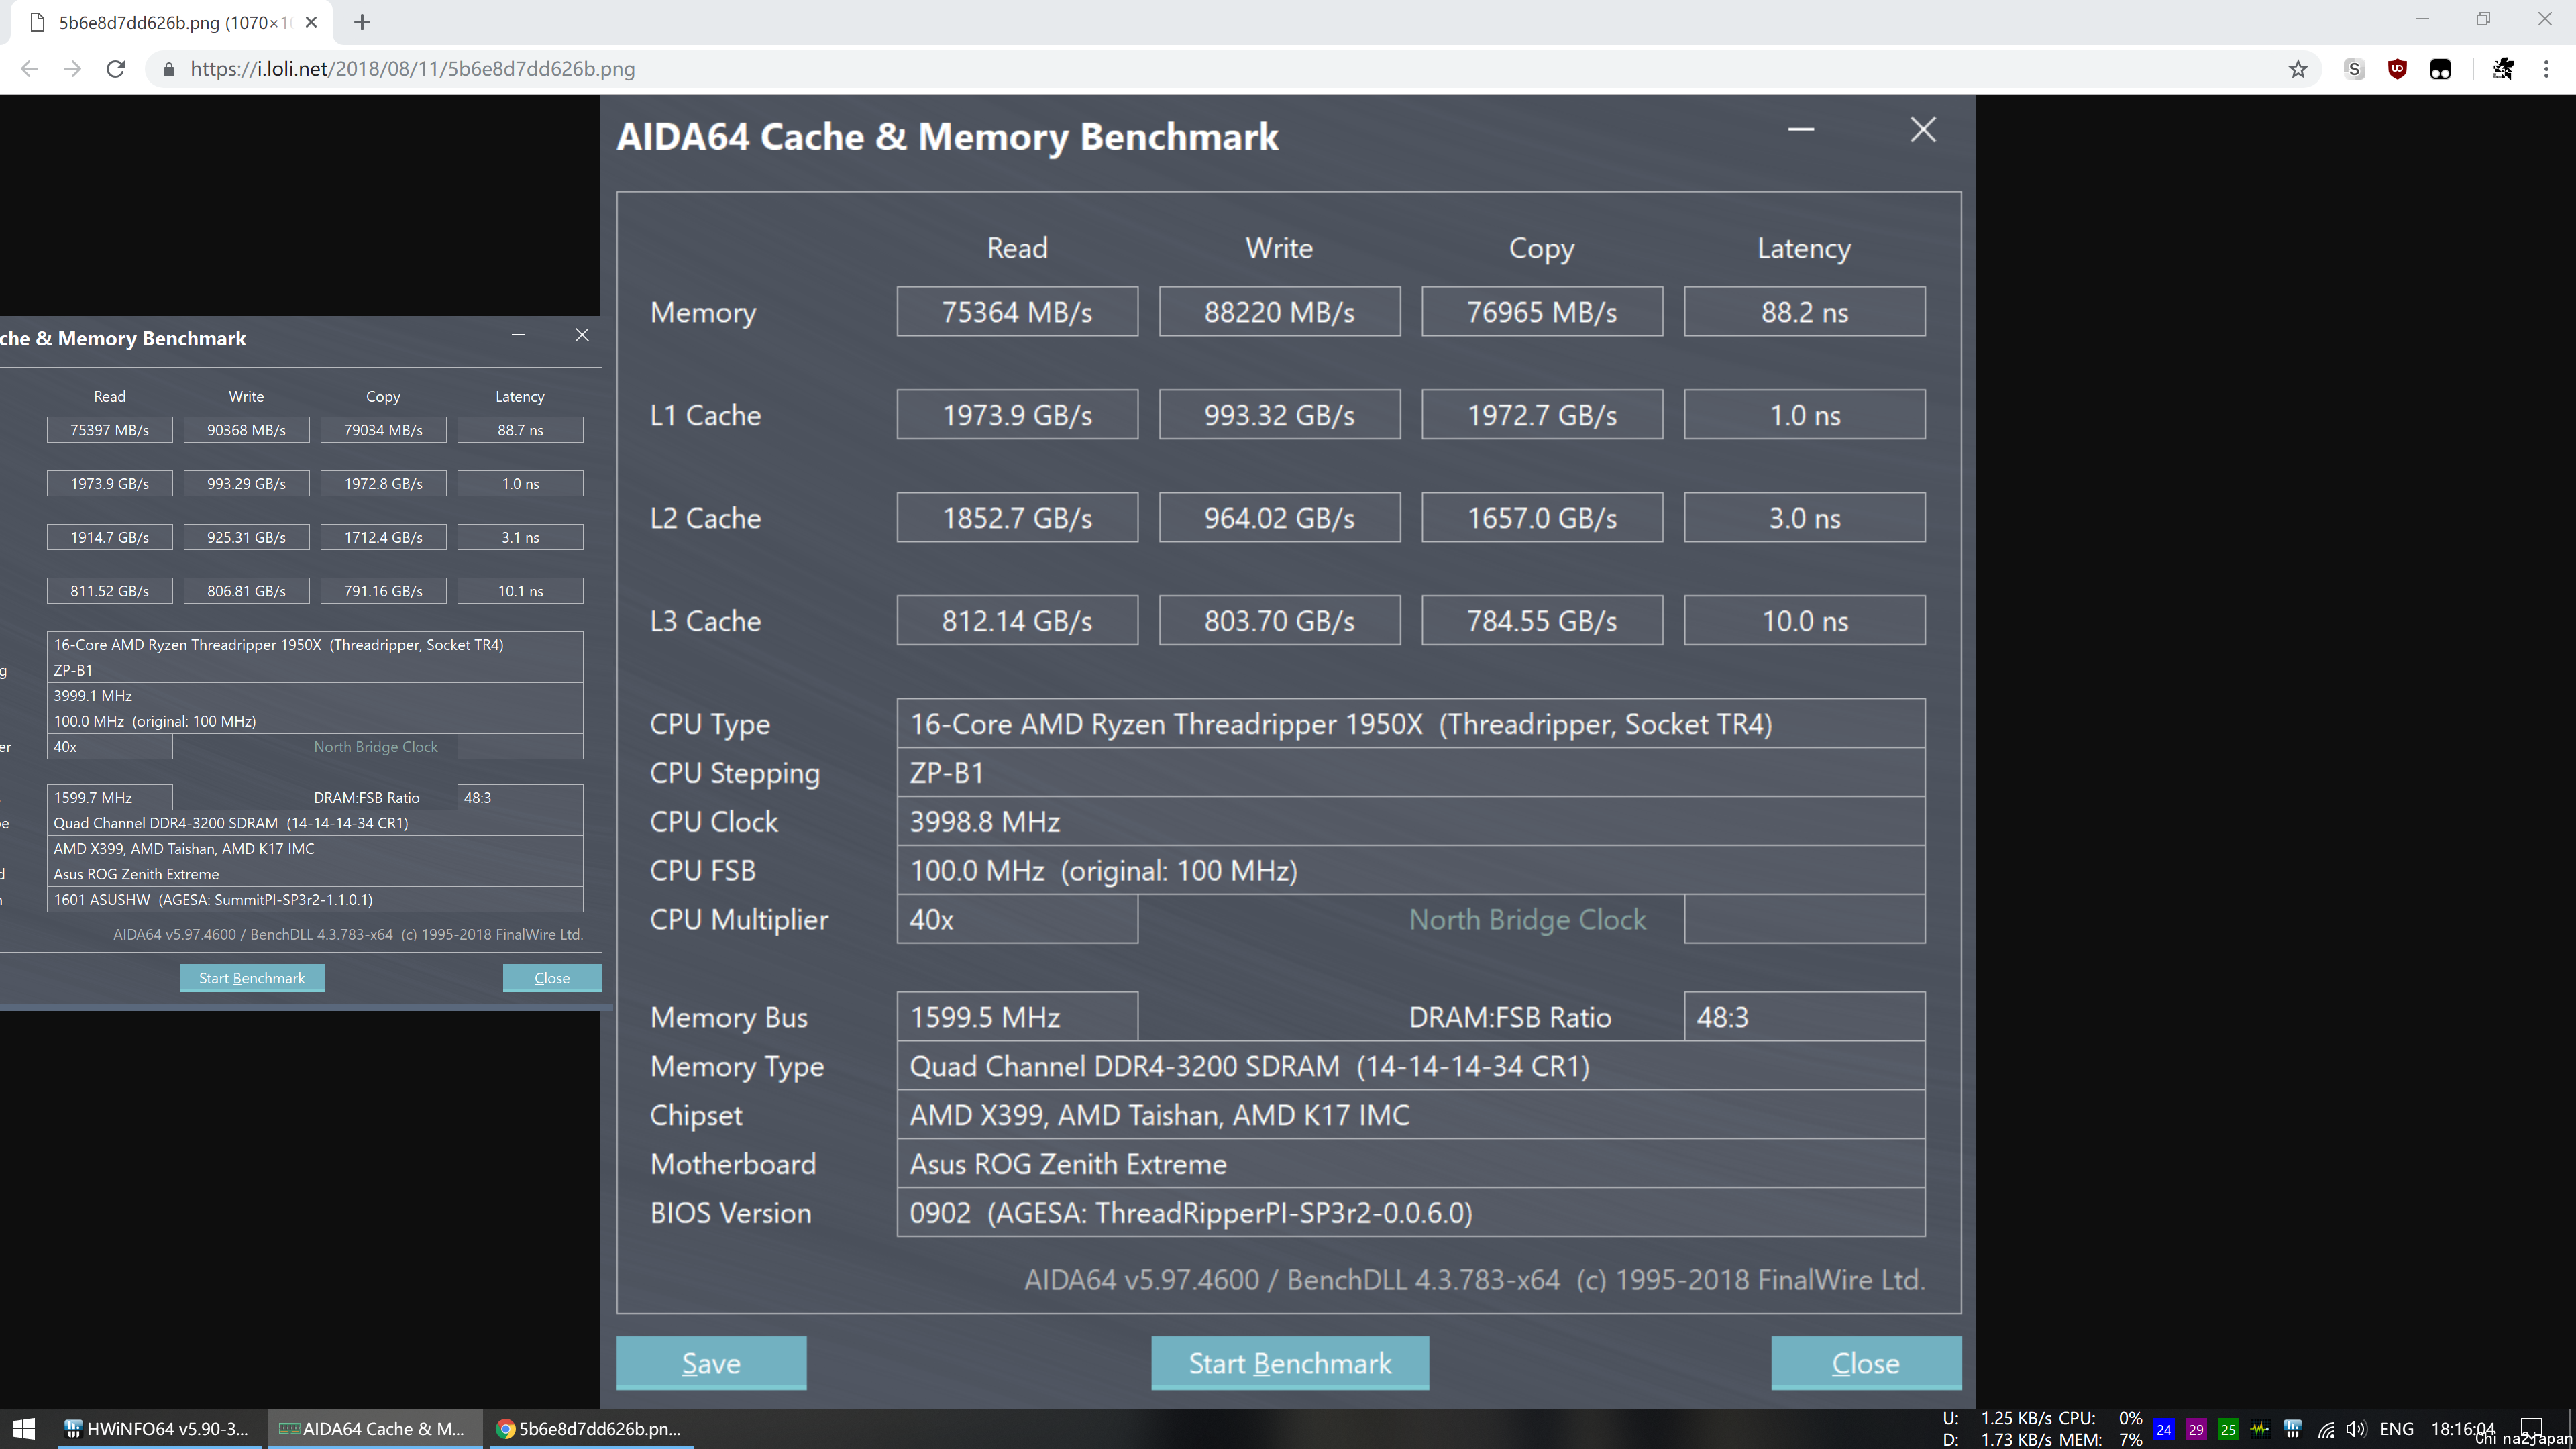Click the 1599.7 MHz memory bus field
The image size is (2576, 1449).
(110, 798)
